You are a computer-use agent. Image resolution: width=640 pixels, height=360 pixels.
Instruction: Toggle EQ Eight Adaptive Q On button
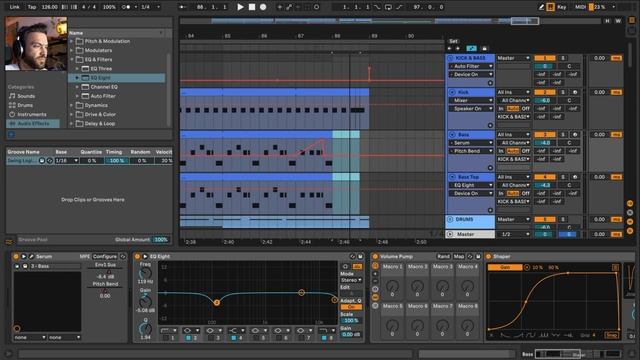351,307
